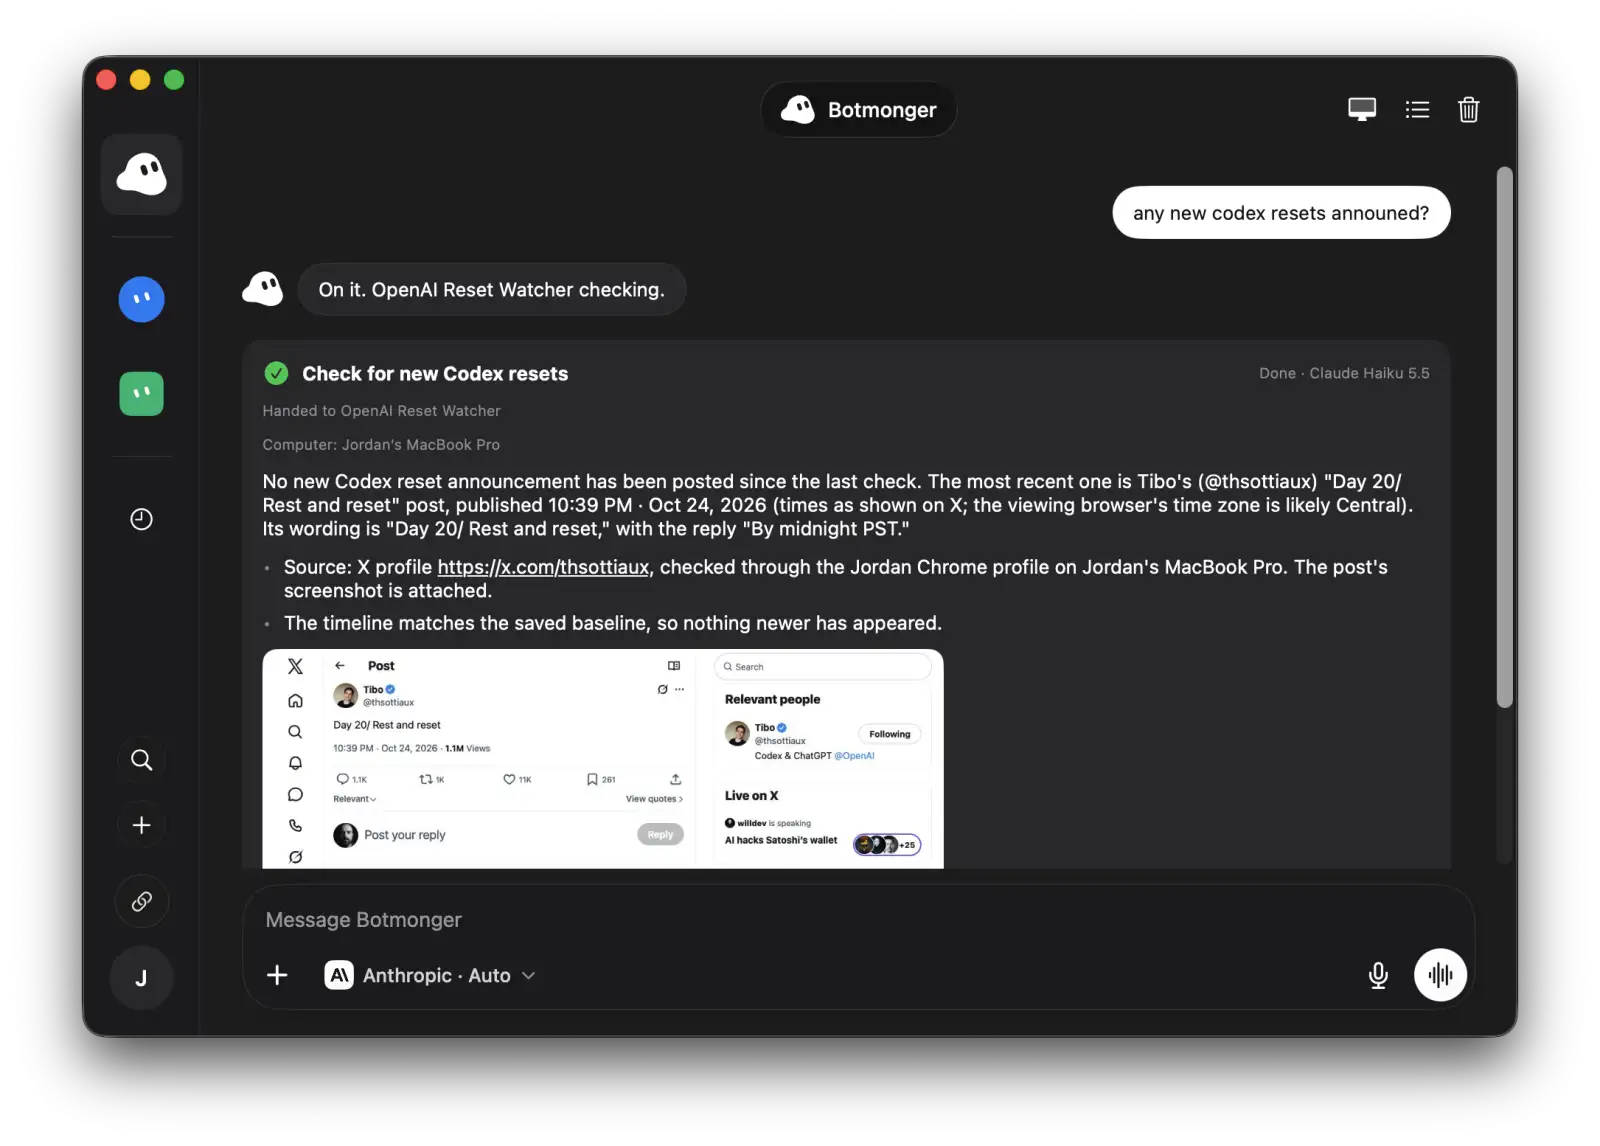Screen dimensions: 1600x1146
Task: Click the attachment plus icon in composer
Action: pyautogui.click(x=277, y=975)
